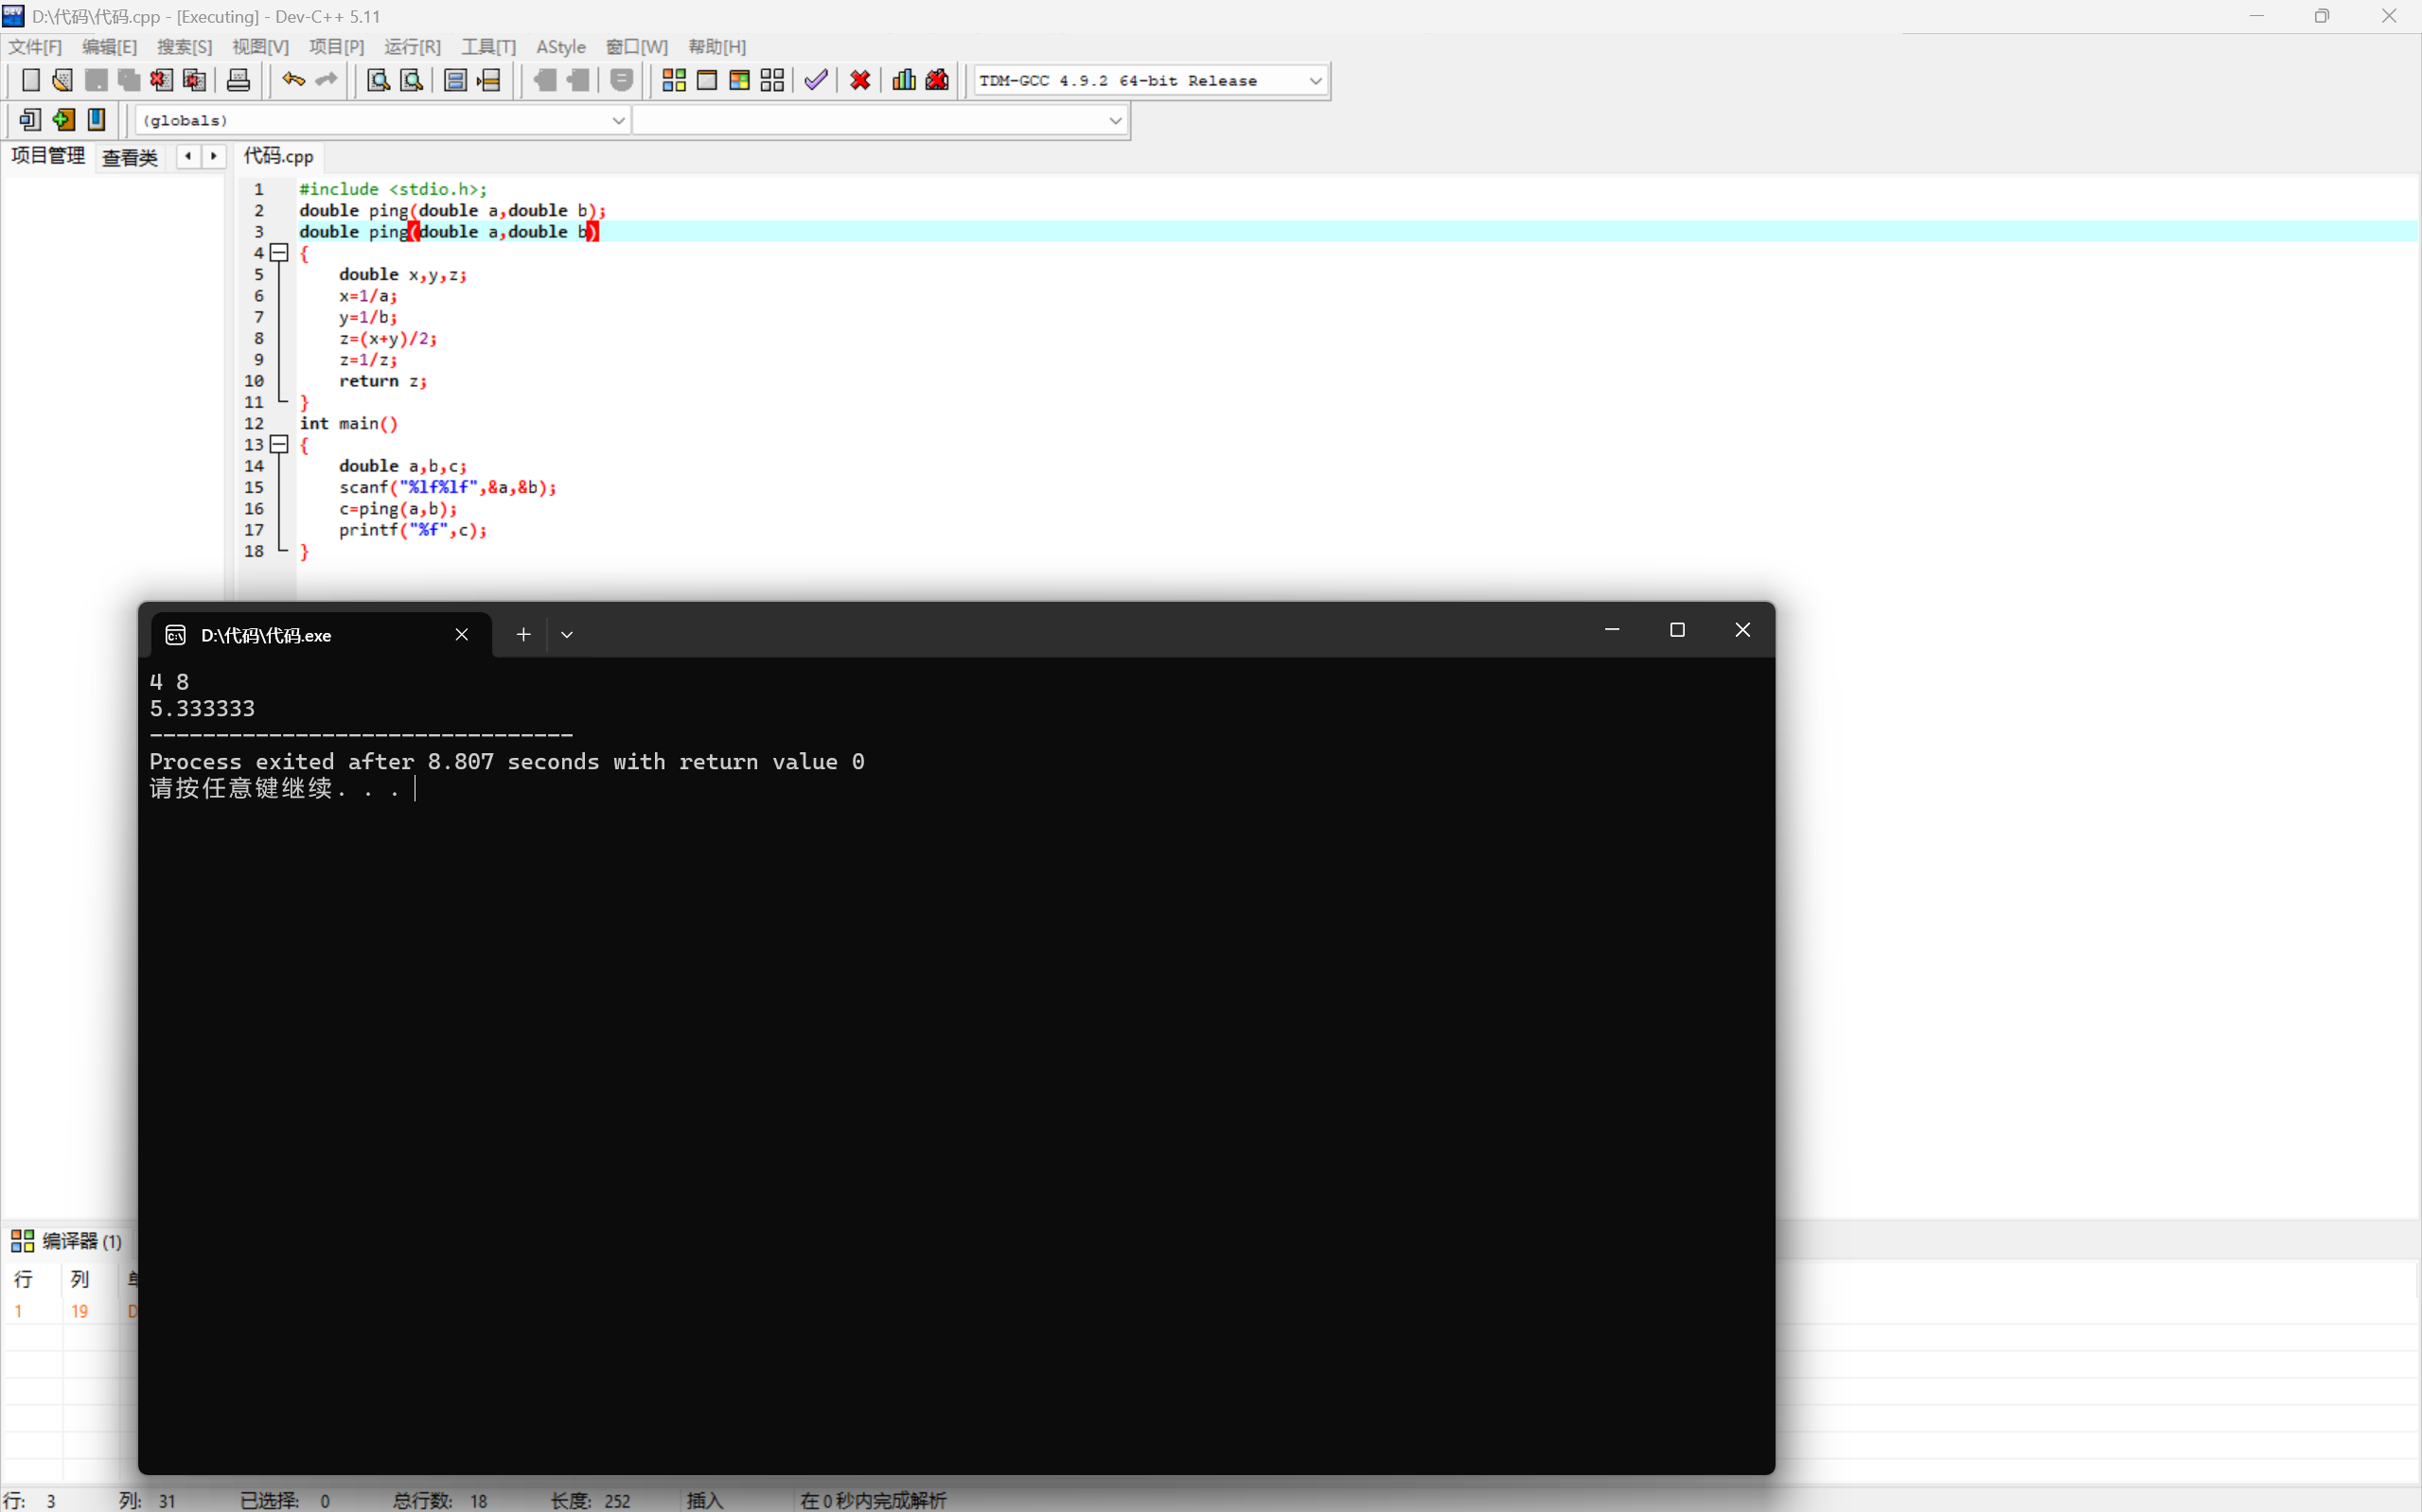Click the Compile & Run icon

[x=740, y=80]
